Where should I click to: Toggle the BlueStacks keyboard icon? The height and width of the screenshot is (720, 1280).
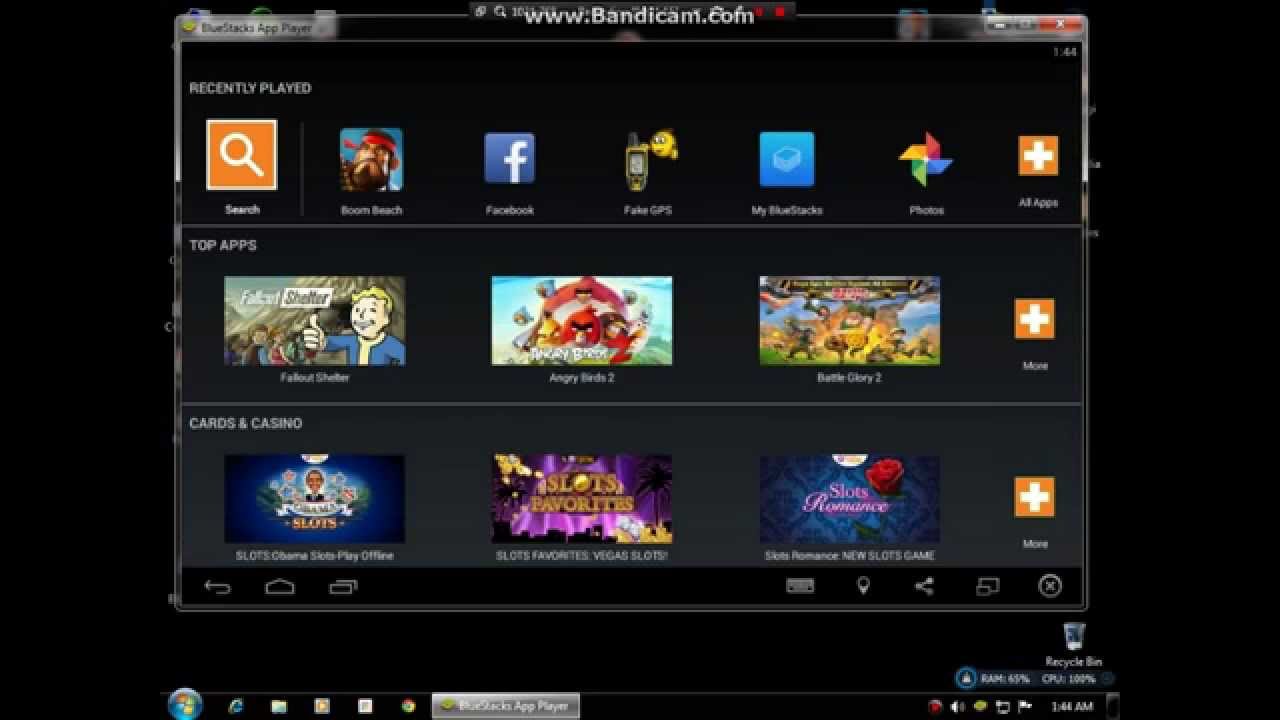pyautogui.click(x=800, y=587)
